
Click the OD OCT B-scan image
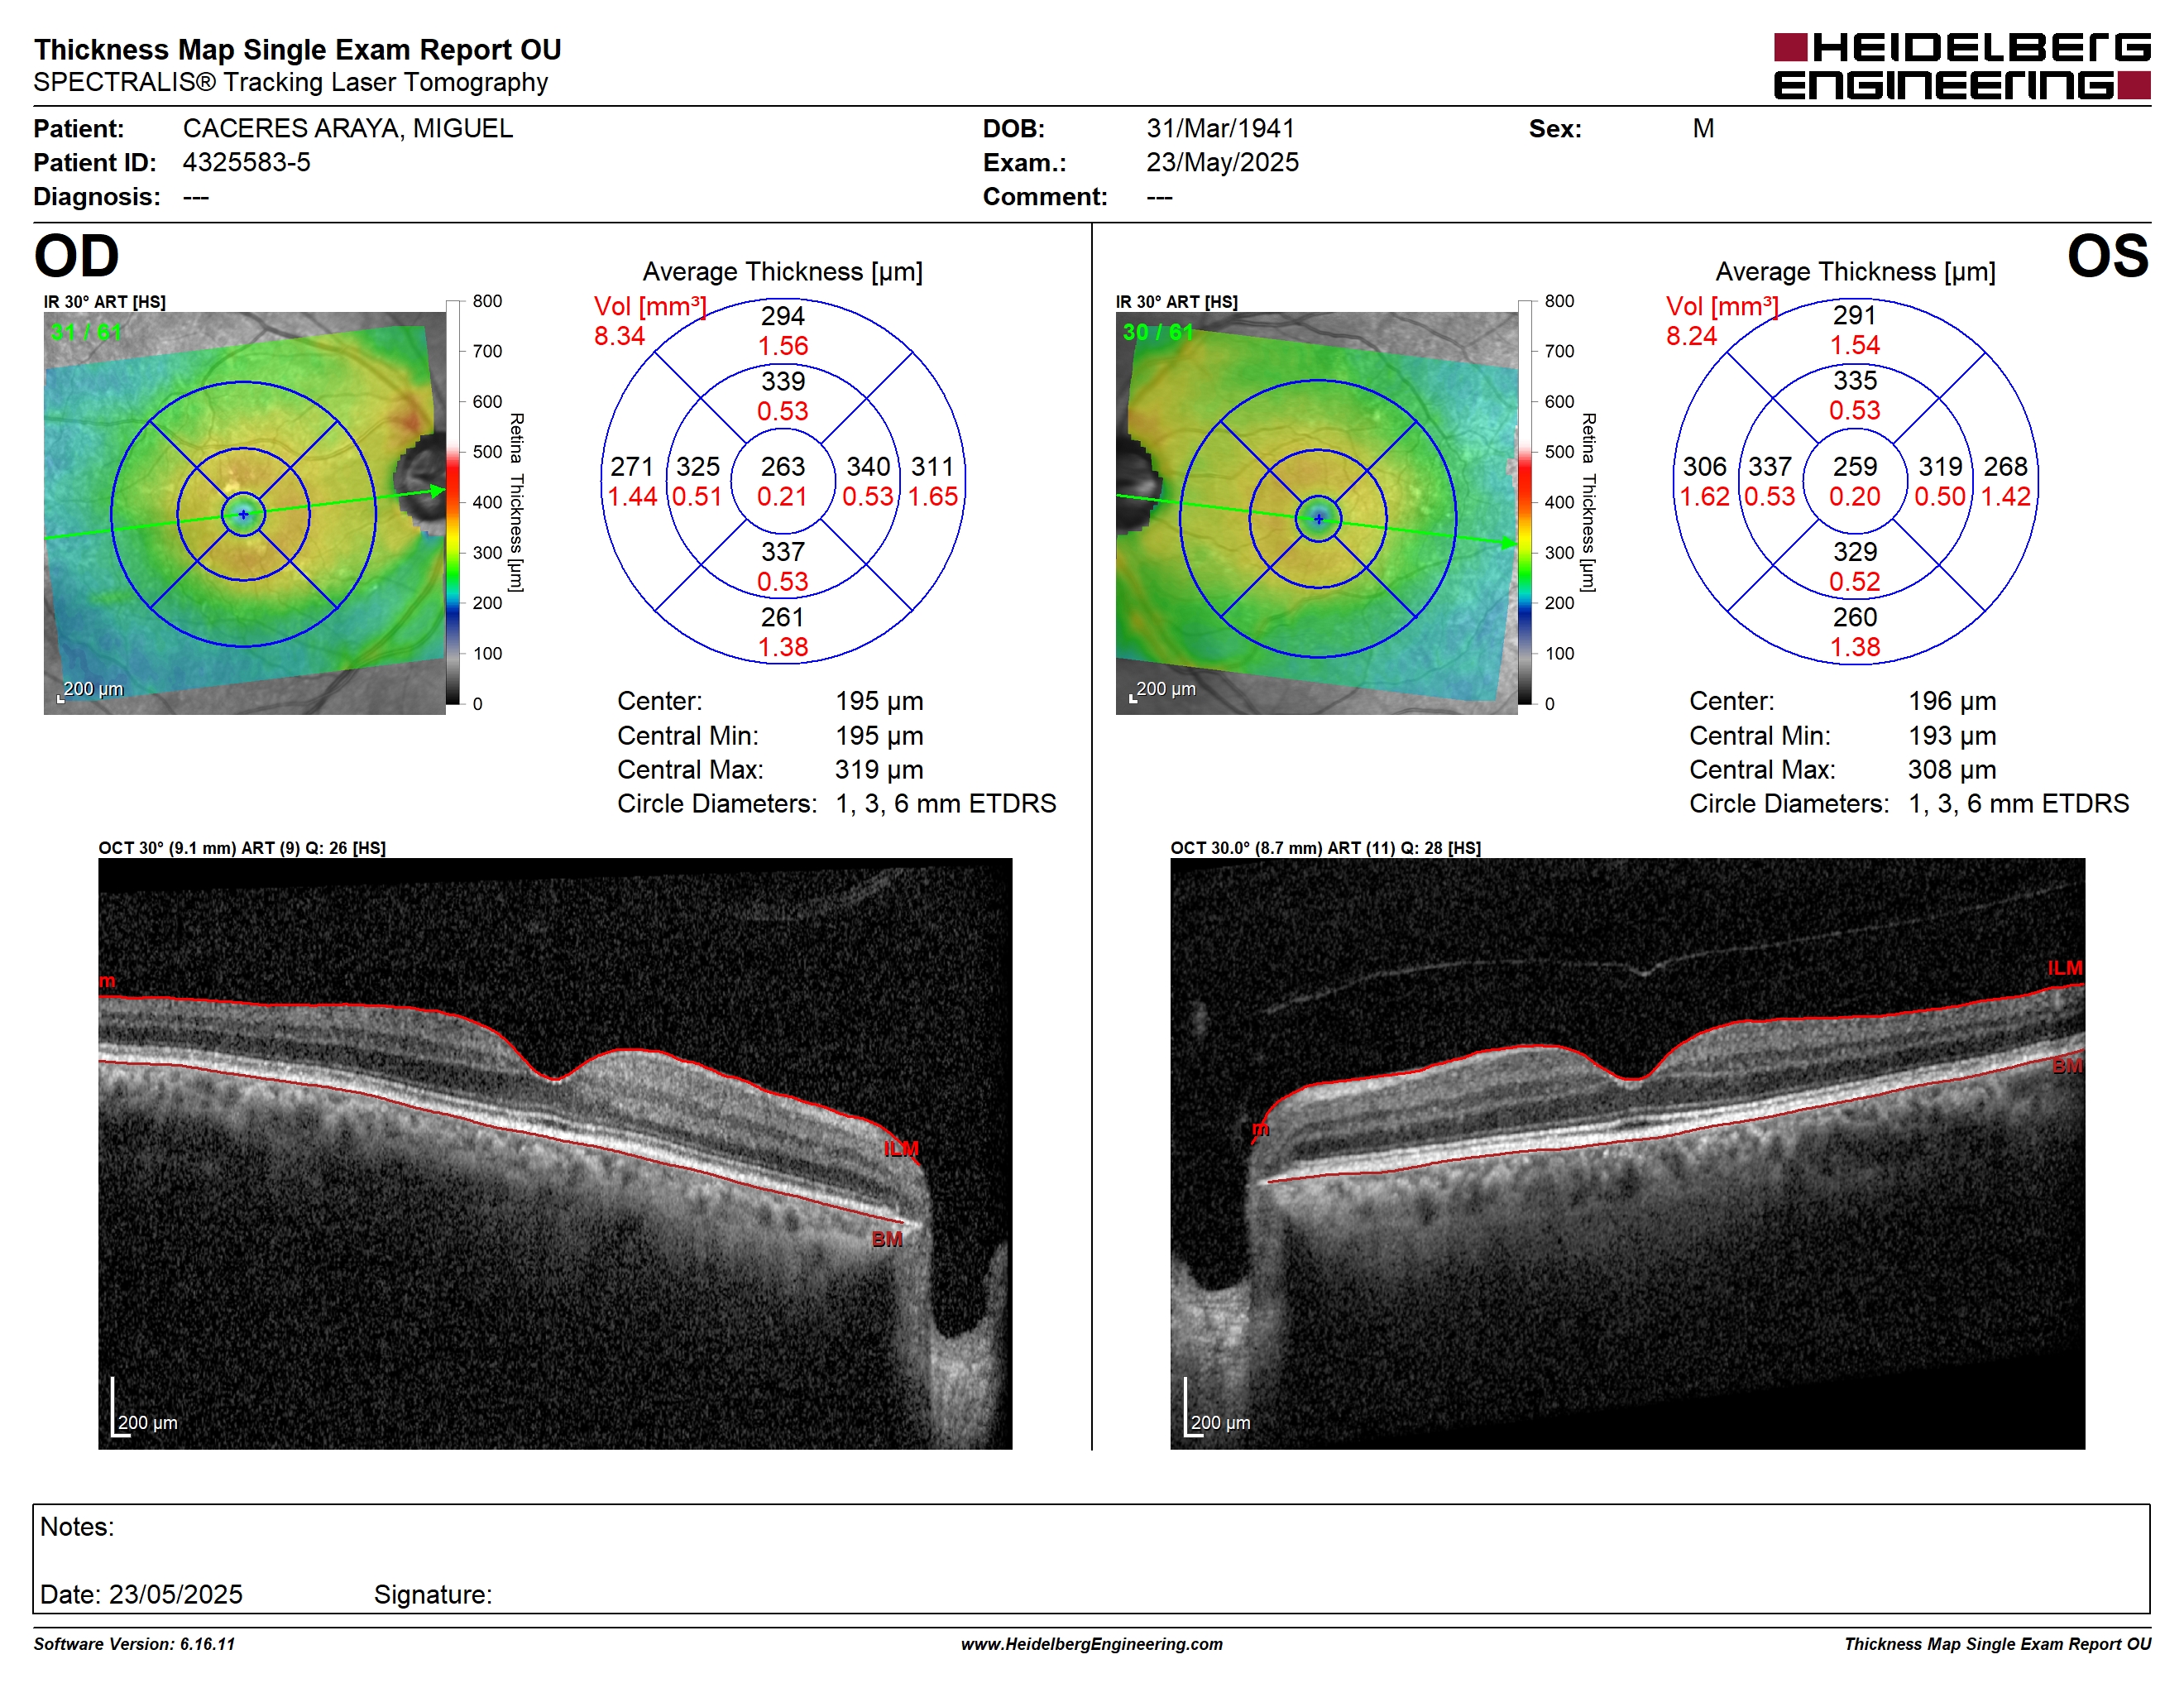[x=555, y=1153]
